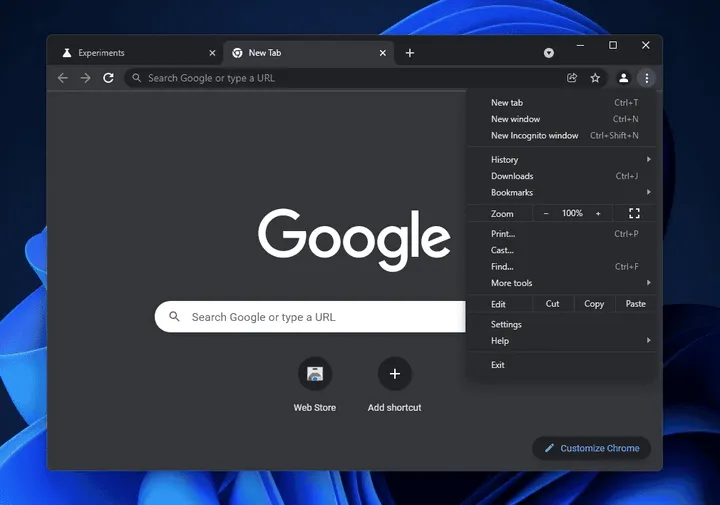Close the New Tab tab
The height and width of the screenshot is (505, 720).
(x=382, y=53)
